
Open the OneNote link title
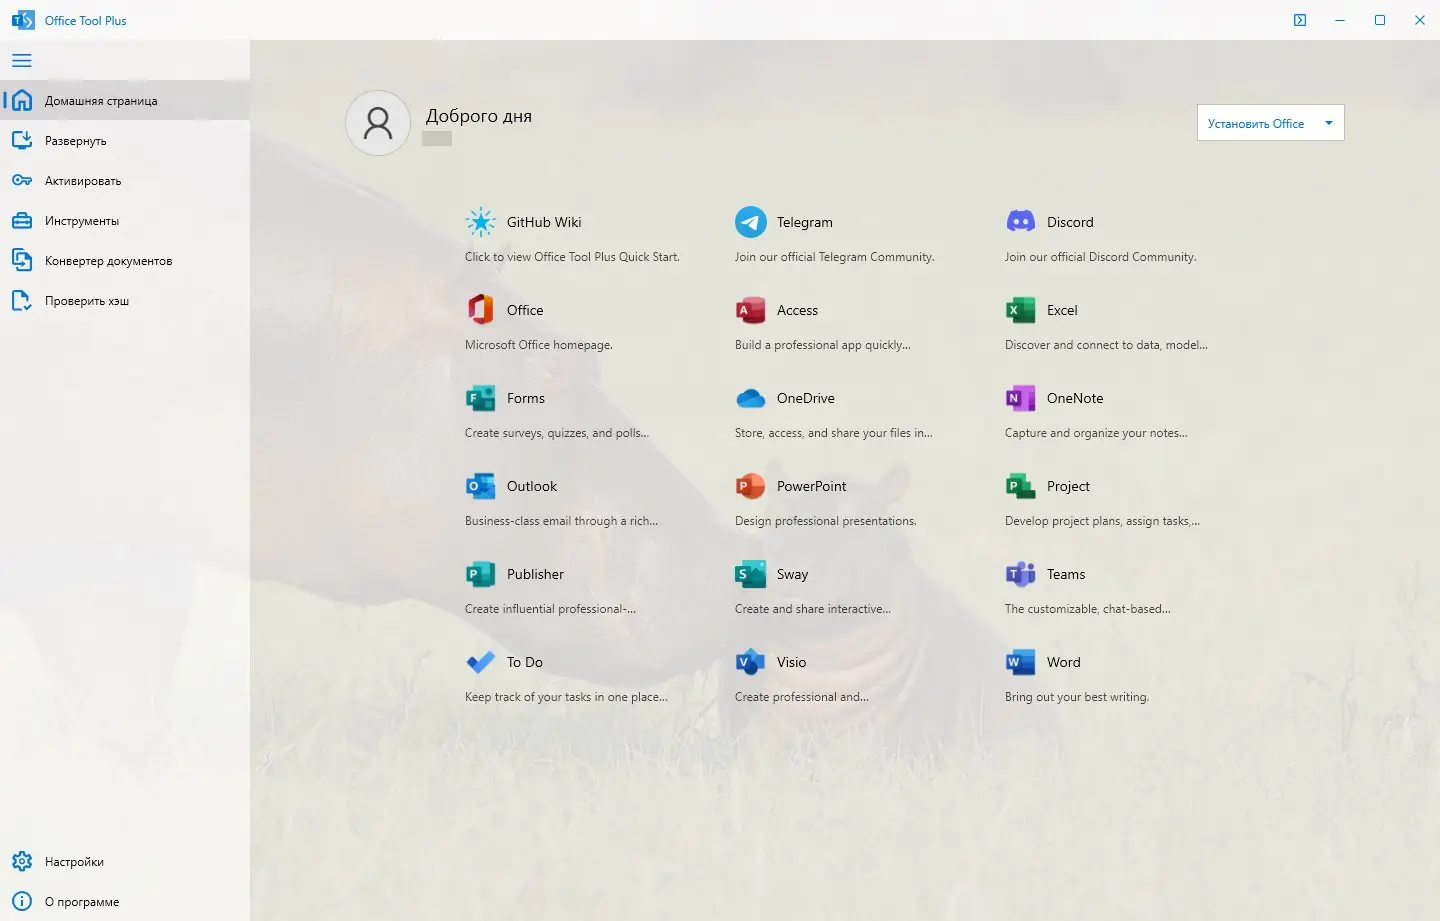click(x=1075, y=398)
